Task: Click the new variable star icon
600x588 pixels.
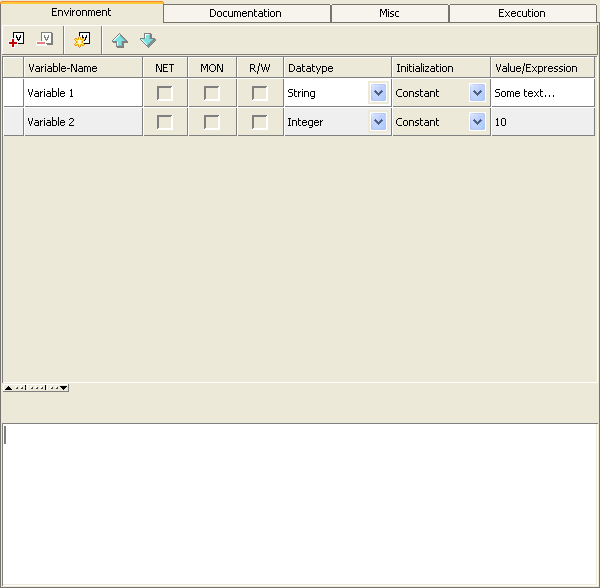Action: pos(81,40)
